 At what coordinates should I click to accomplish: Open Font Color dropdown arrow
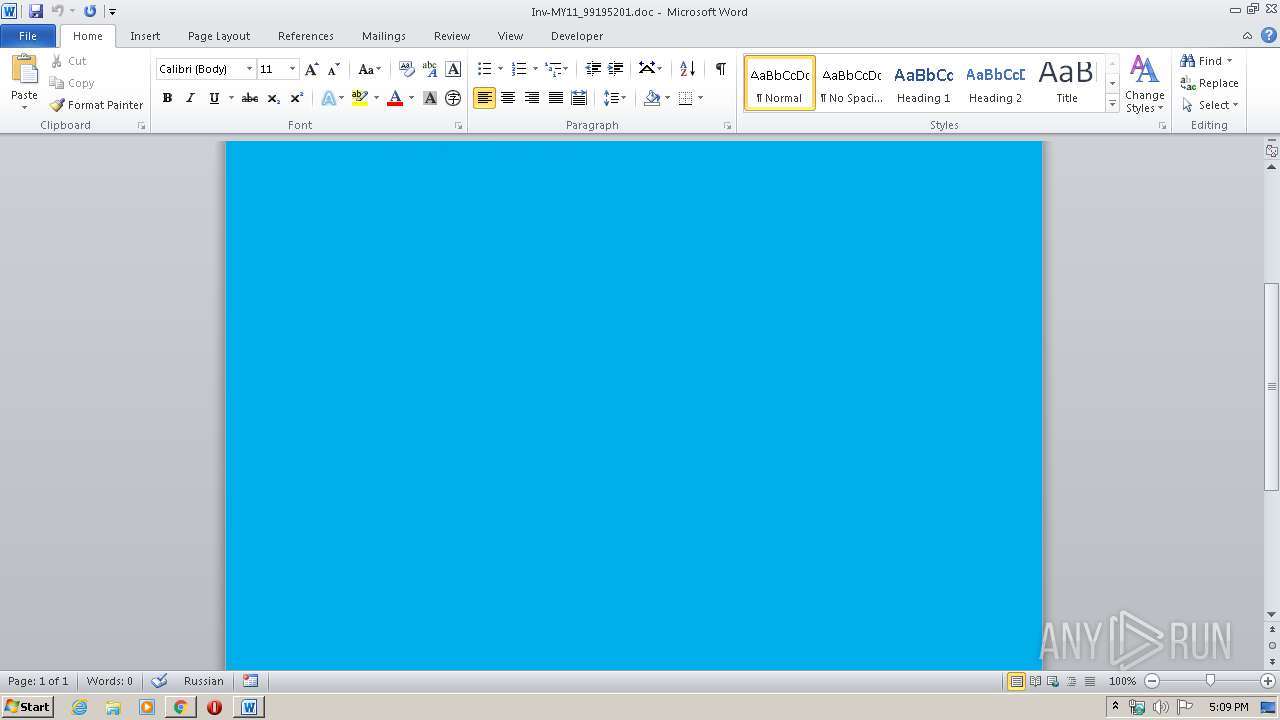[x=411, y=98]
